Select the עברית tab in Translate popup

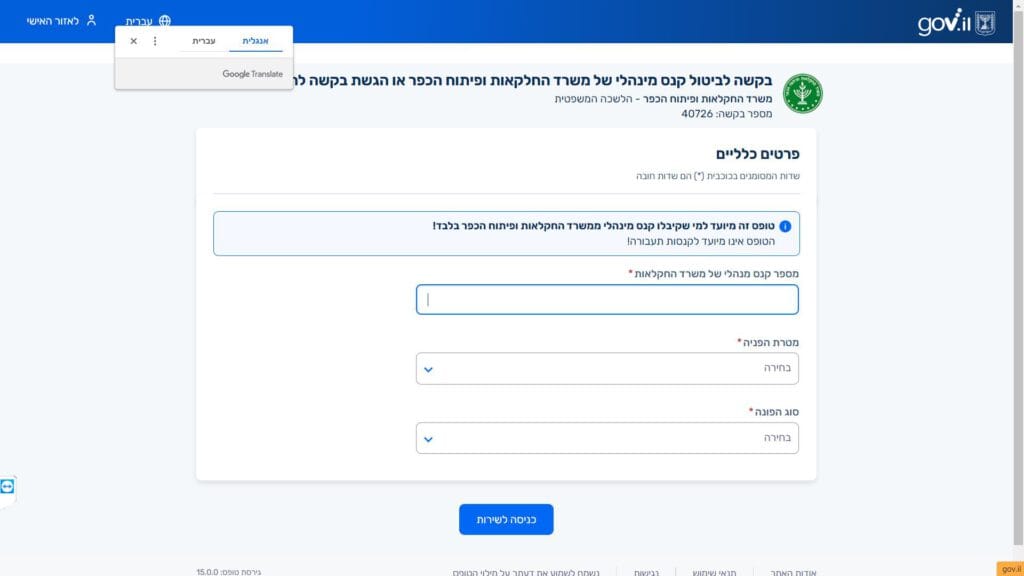tap(204, 41)
